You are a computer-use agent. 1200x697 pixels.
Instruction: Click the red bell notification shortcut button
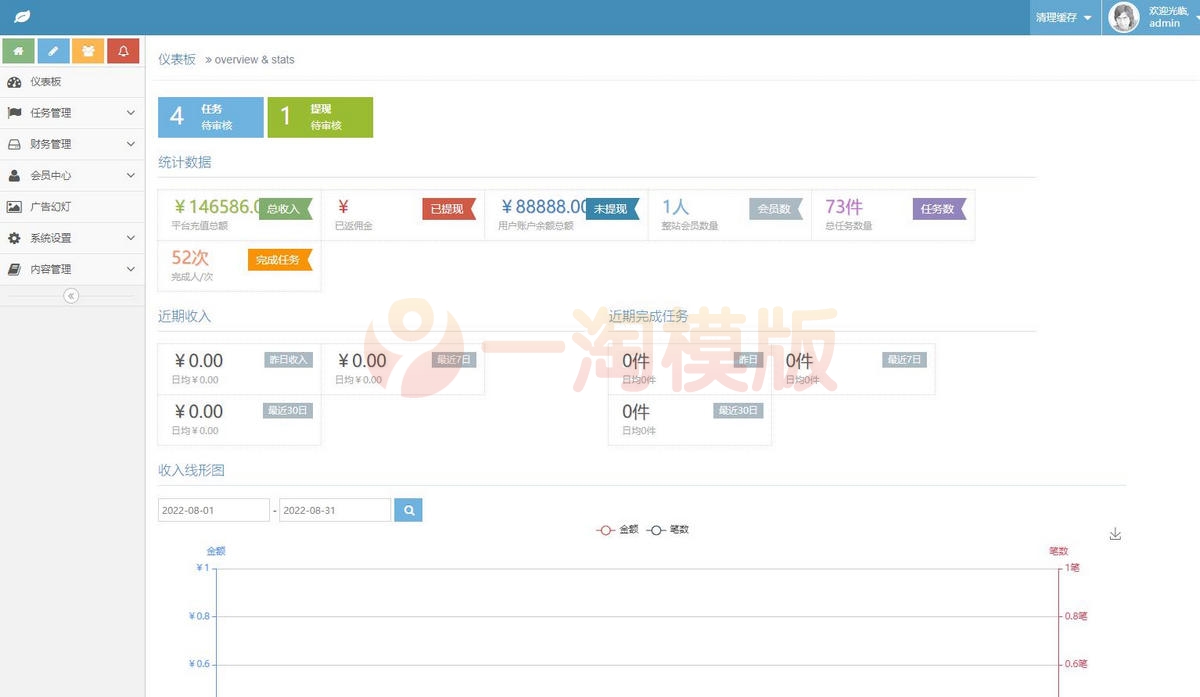[x=123, y=50]
